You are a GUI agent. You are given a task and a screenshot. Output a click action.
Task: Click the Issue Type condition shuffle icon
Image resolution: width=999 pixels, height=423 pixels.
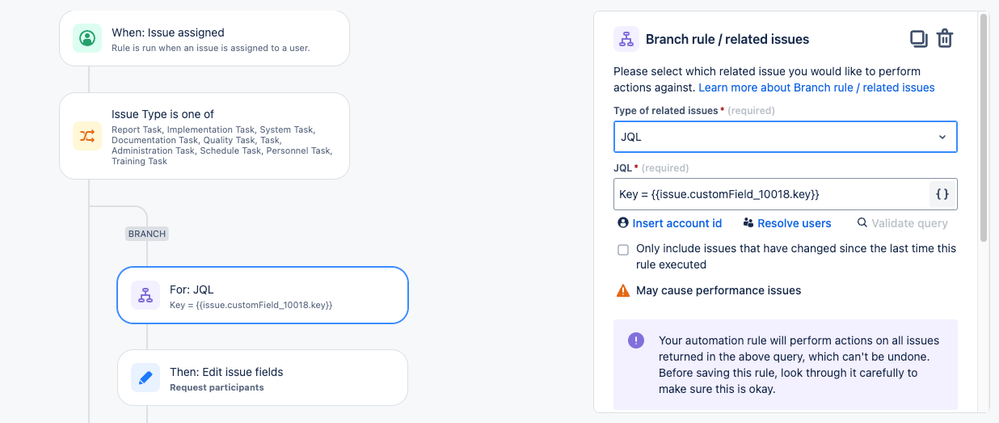pos(88,136)
